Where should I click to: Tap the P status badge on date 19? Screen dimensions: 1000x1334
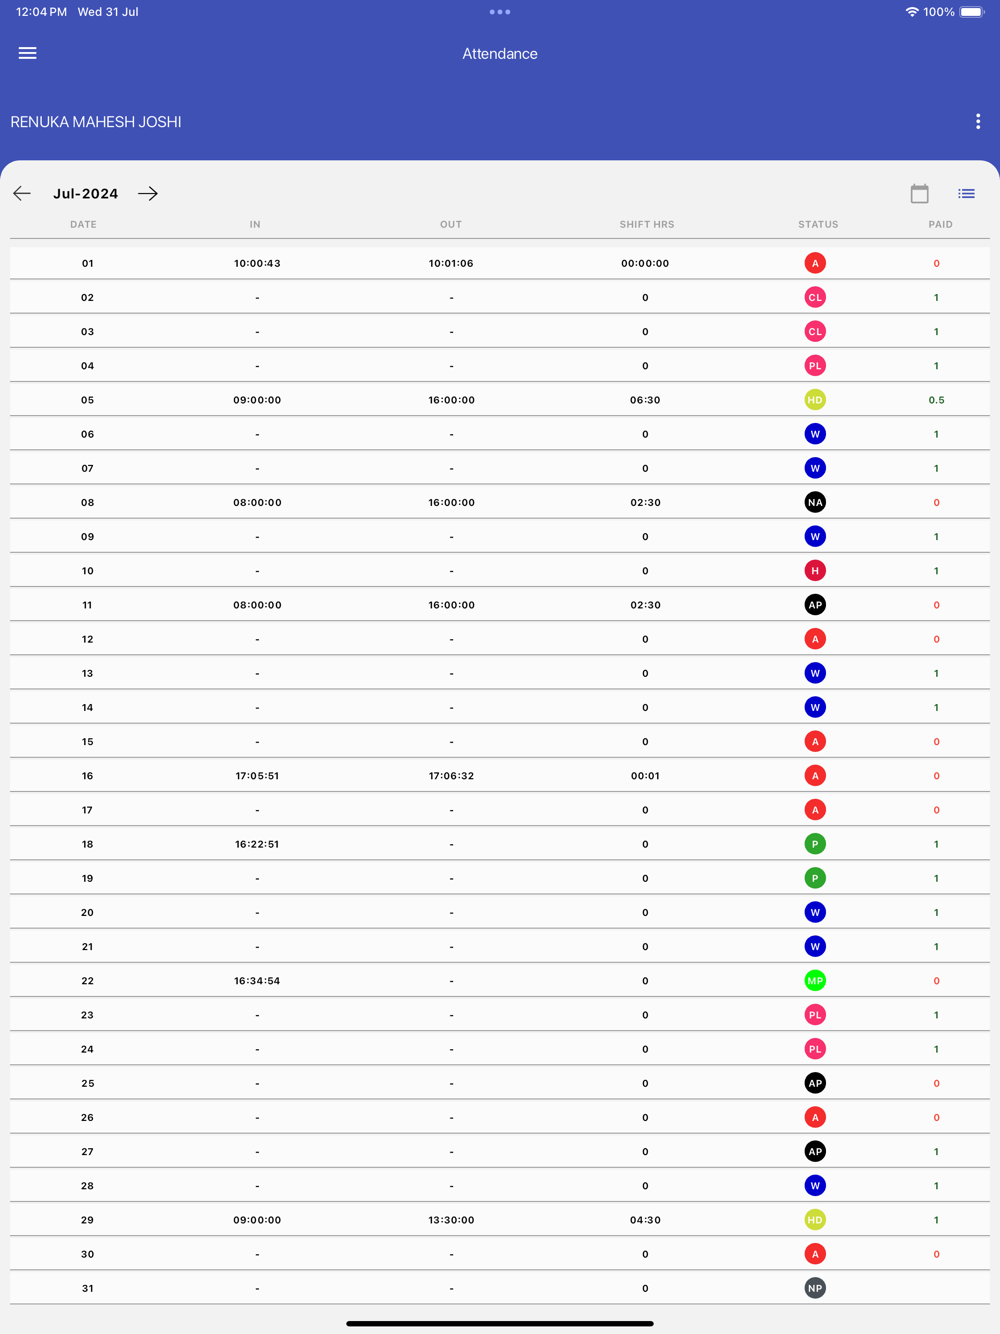tap(815, 878)
